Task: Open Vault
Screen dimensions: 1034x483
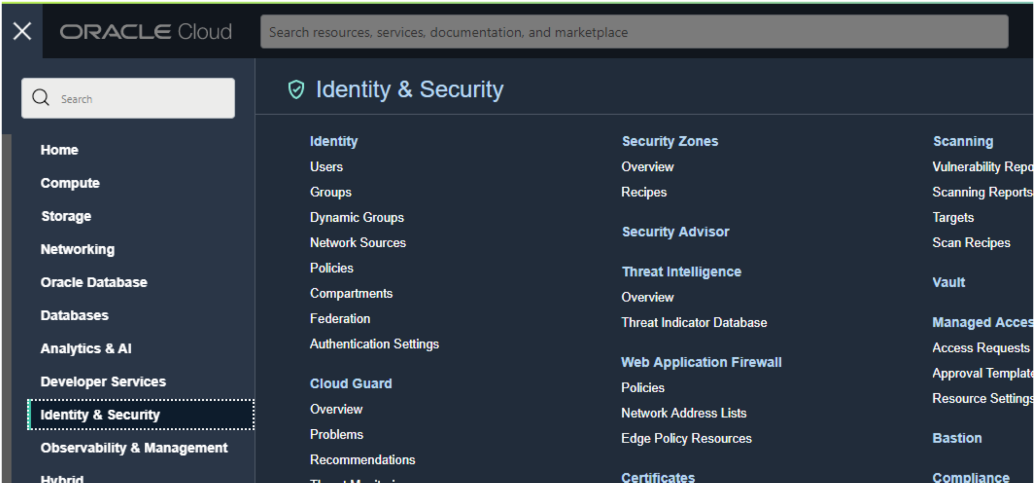Action: point(949,282)
